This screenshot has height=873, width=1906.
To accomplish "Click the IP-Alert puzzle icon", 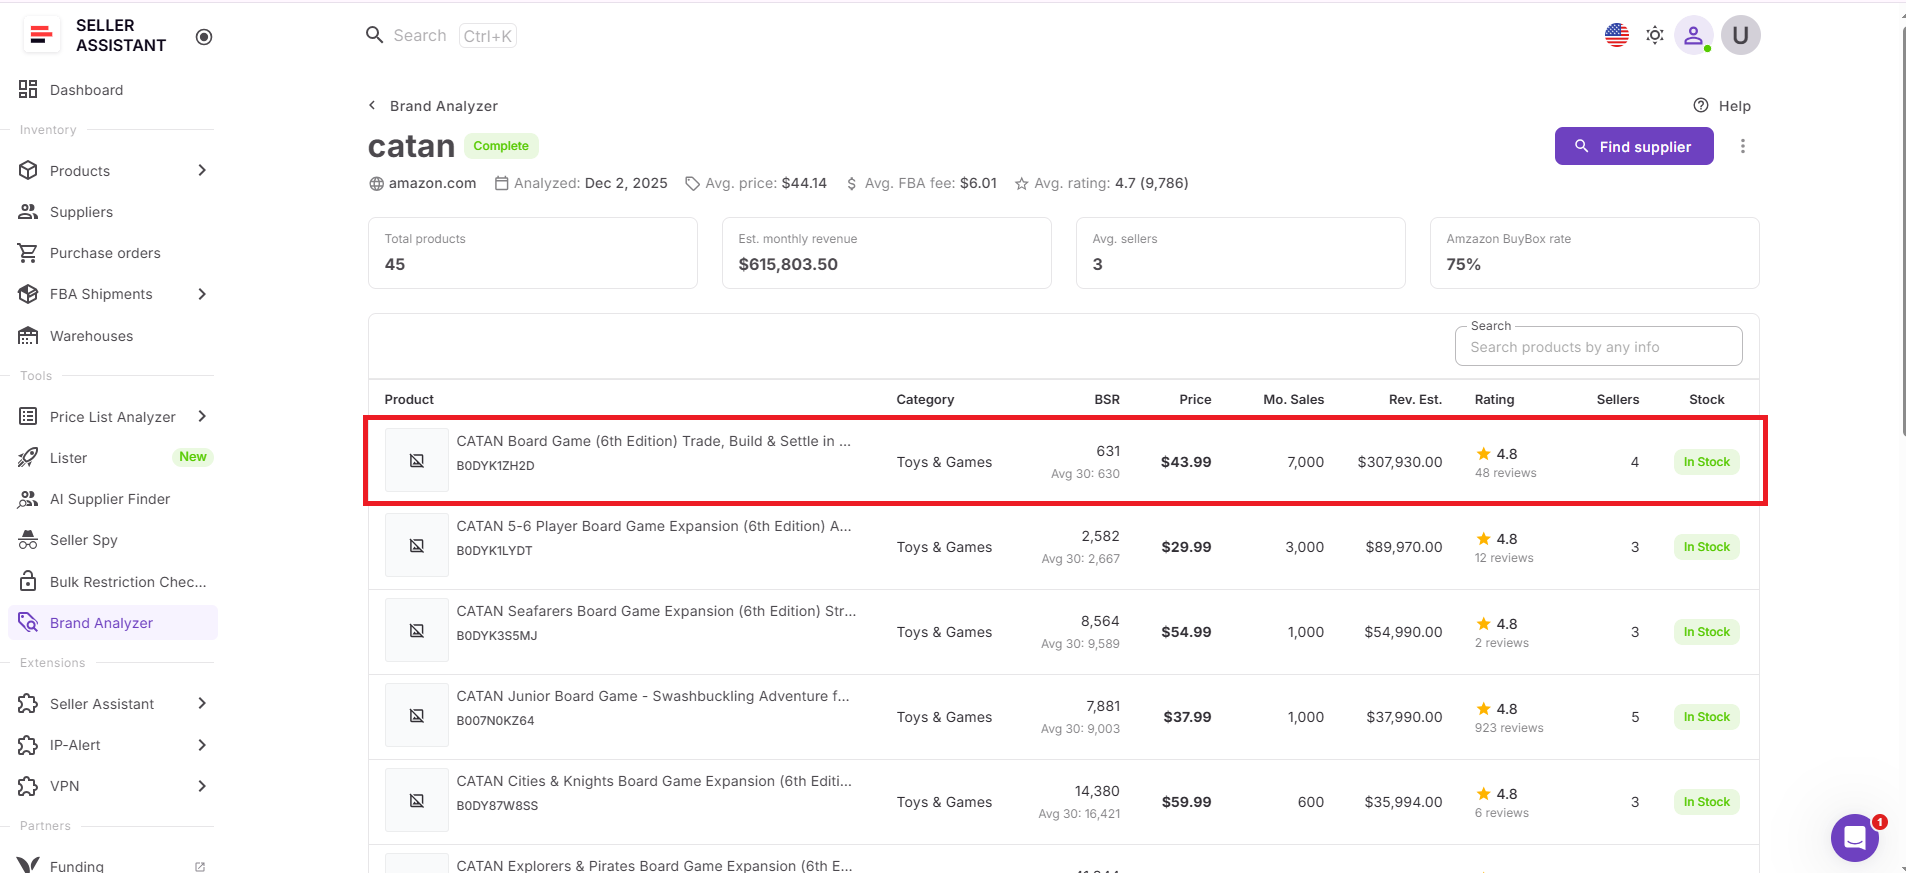I will (x=28, y=745).
